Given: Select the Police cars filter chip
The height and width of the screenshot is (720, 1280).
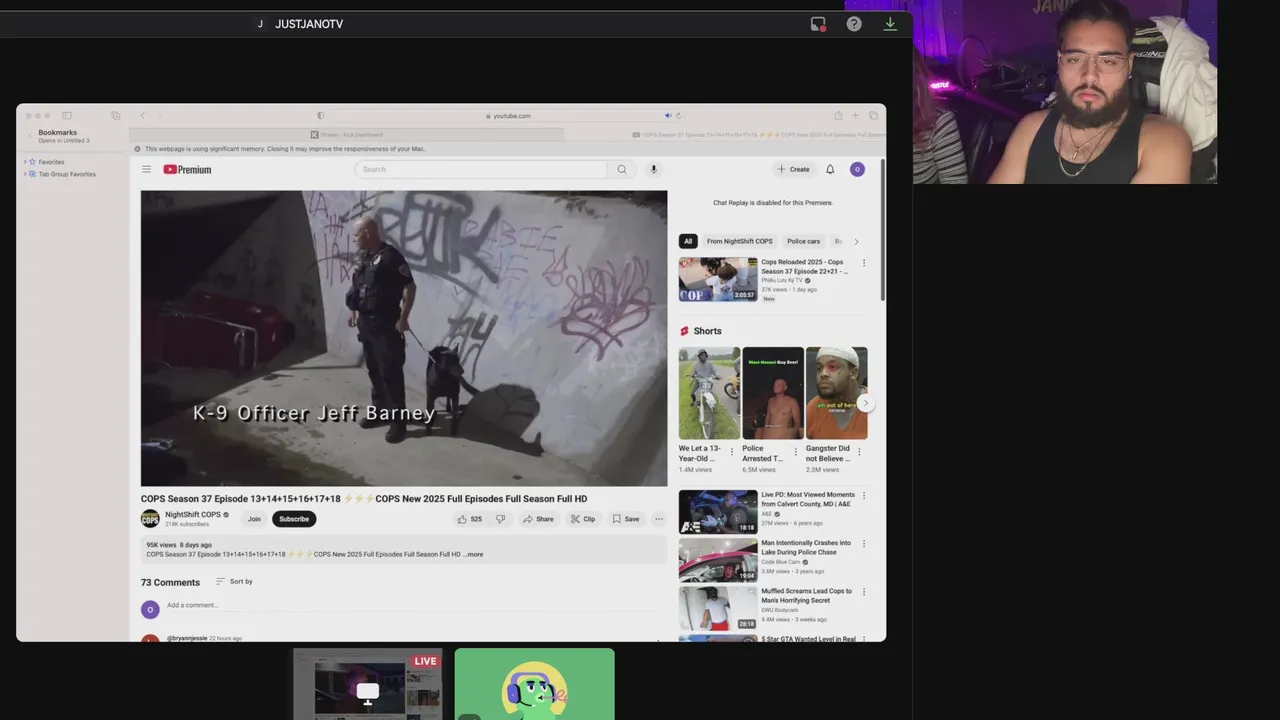Looking at the screenshot, I should click(x=803, y=241).
